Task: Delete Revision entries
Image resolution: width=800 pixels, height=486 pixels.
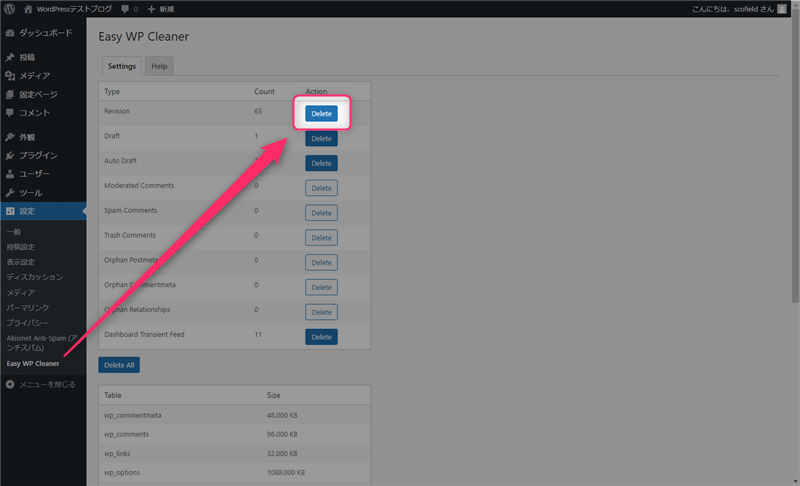Action: 321,113
